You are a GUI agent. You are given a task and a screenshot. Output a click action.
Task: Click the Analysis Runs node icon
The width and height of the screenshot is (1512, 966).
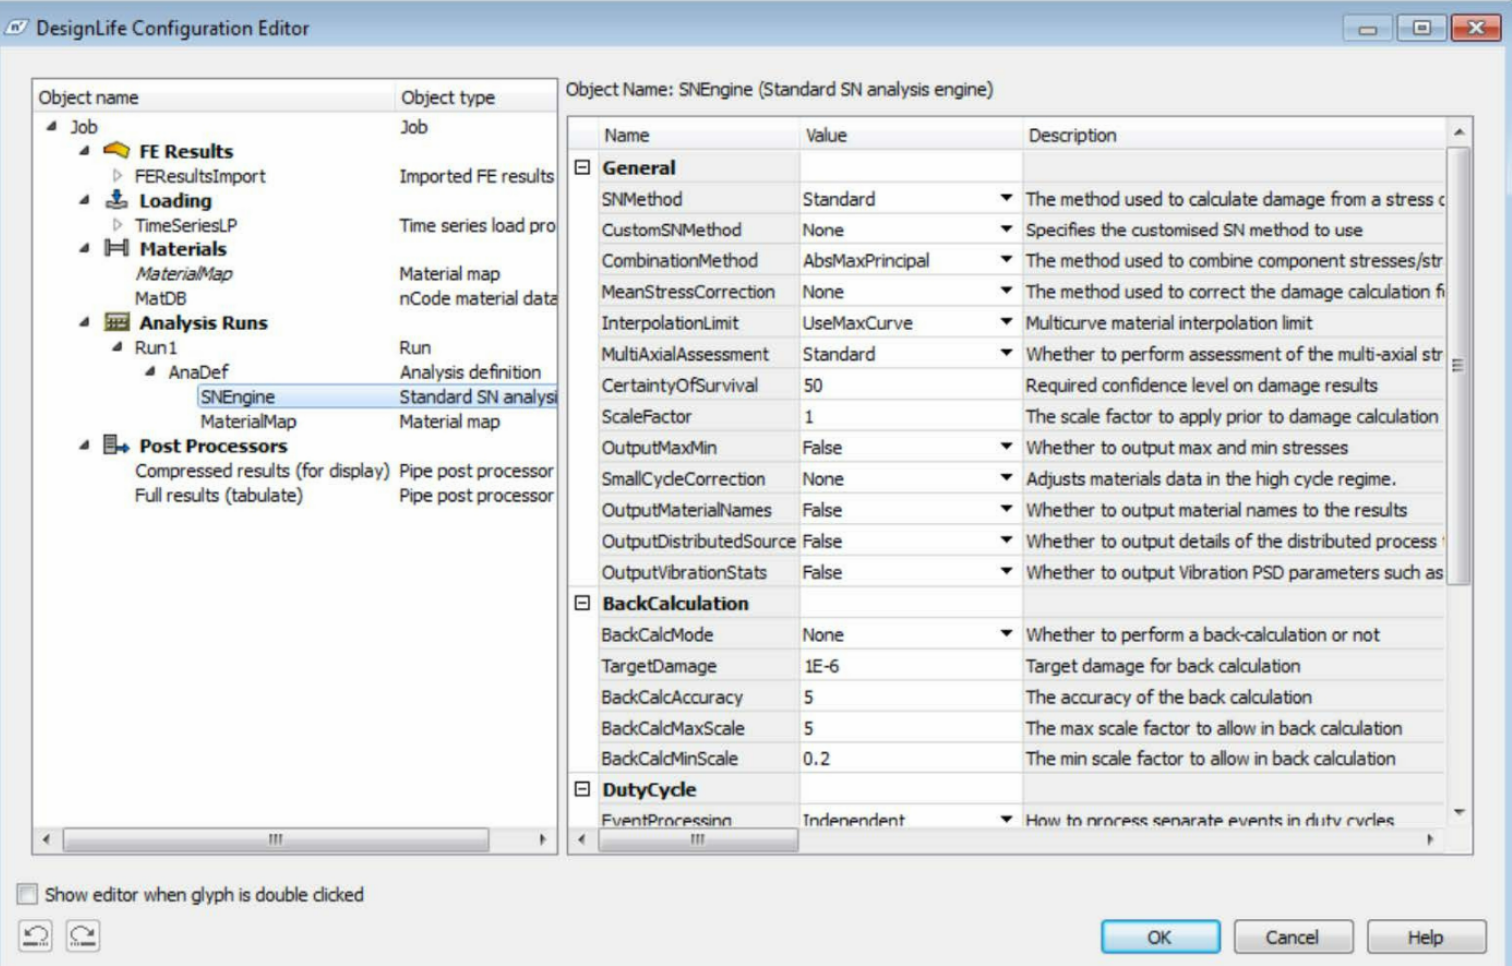click(x=117, y=322)
